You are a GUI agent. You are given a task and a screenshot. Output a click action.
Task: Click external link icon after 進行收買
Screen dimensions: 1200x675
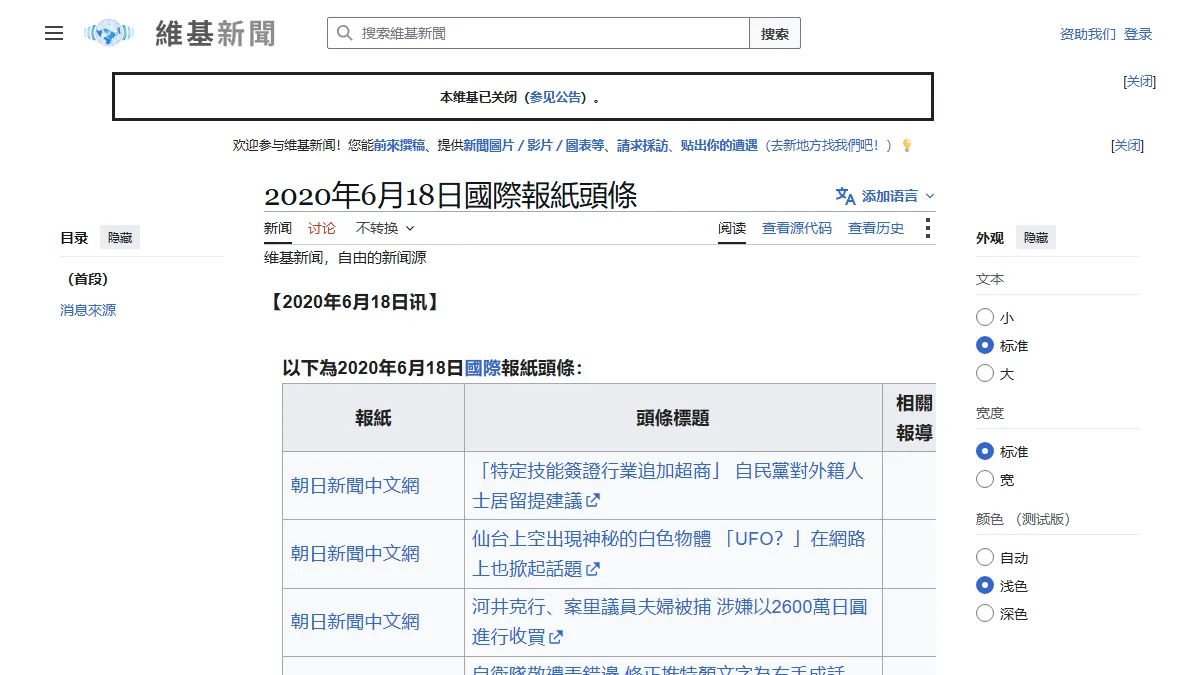(556, 636)
